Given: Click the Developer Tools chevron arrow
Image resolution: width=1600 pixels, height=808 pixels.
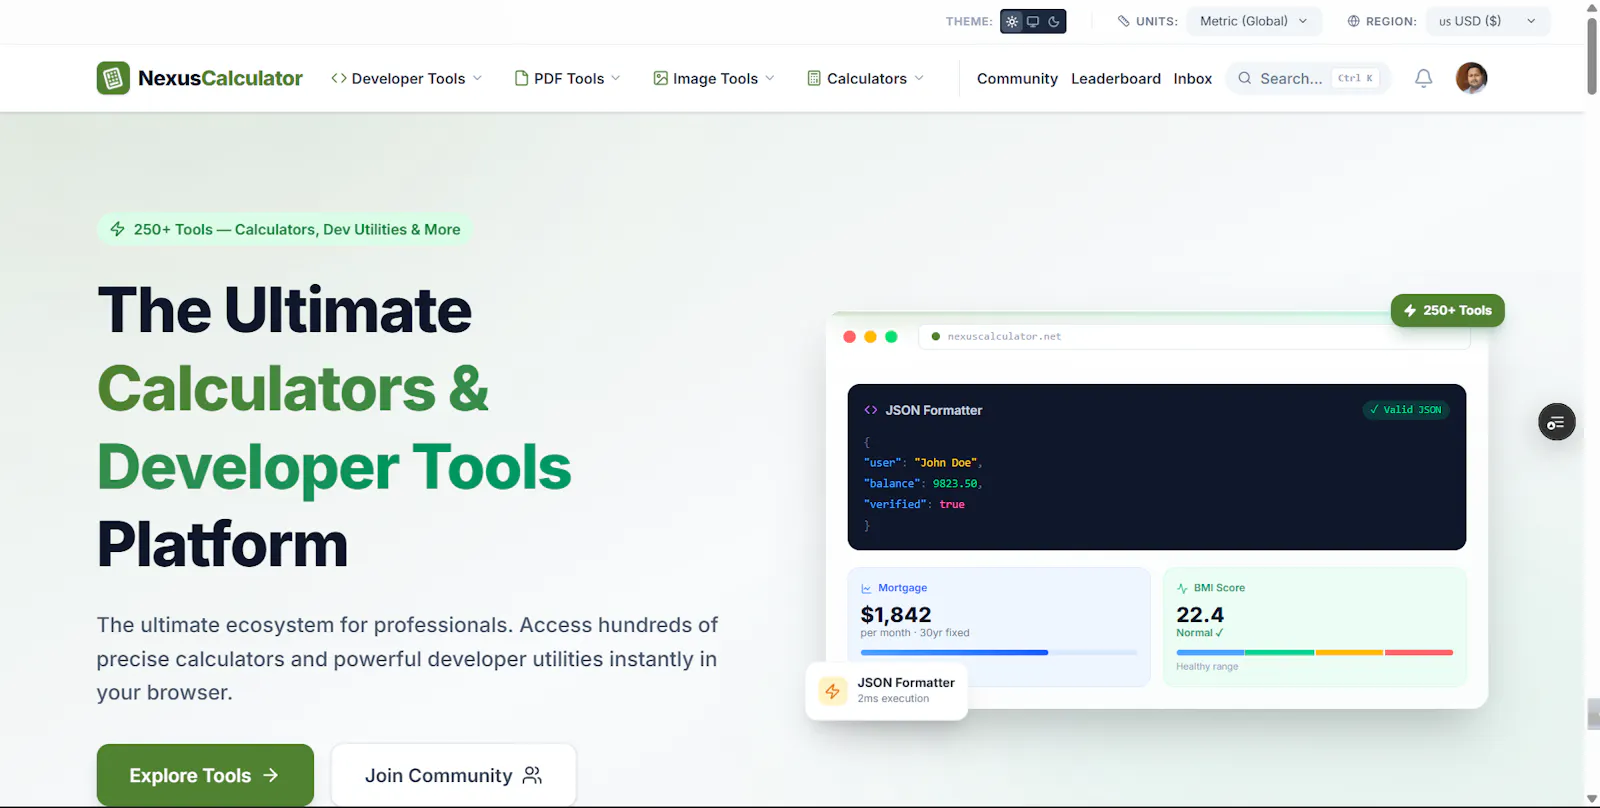Looking at the screenshot, I should pos(478,78).
